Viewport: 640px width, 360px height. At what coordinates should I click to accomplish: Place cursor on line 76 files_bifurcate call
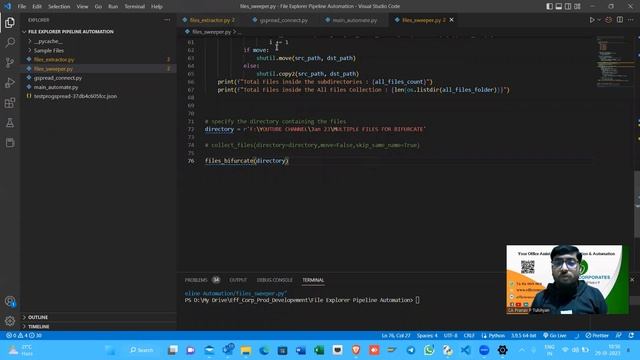pos(247,161)
